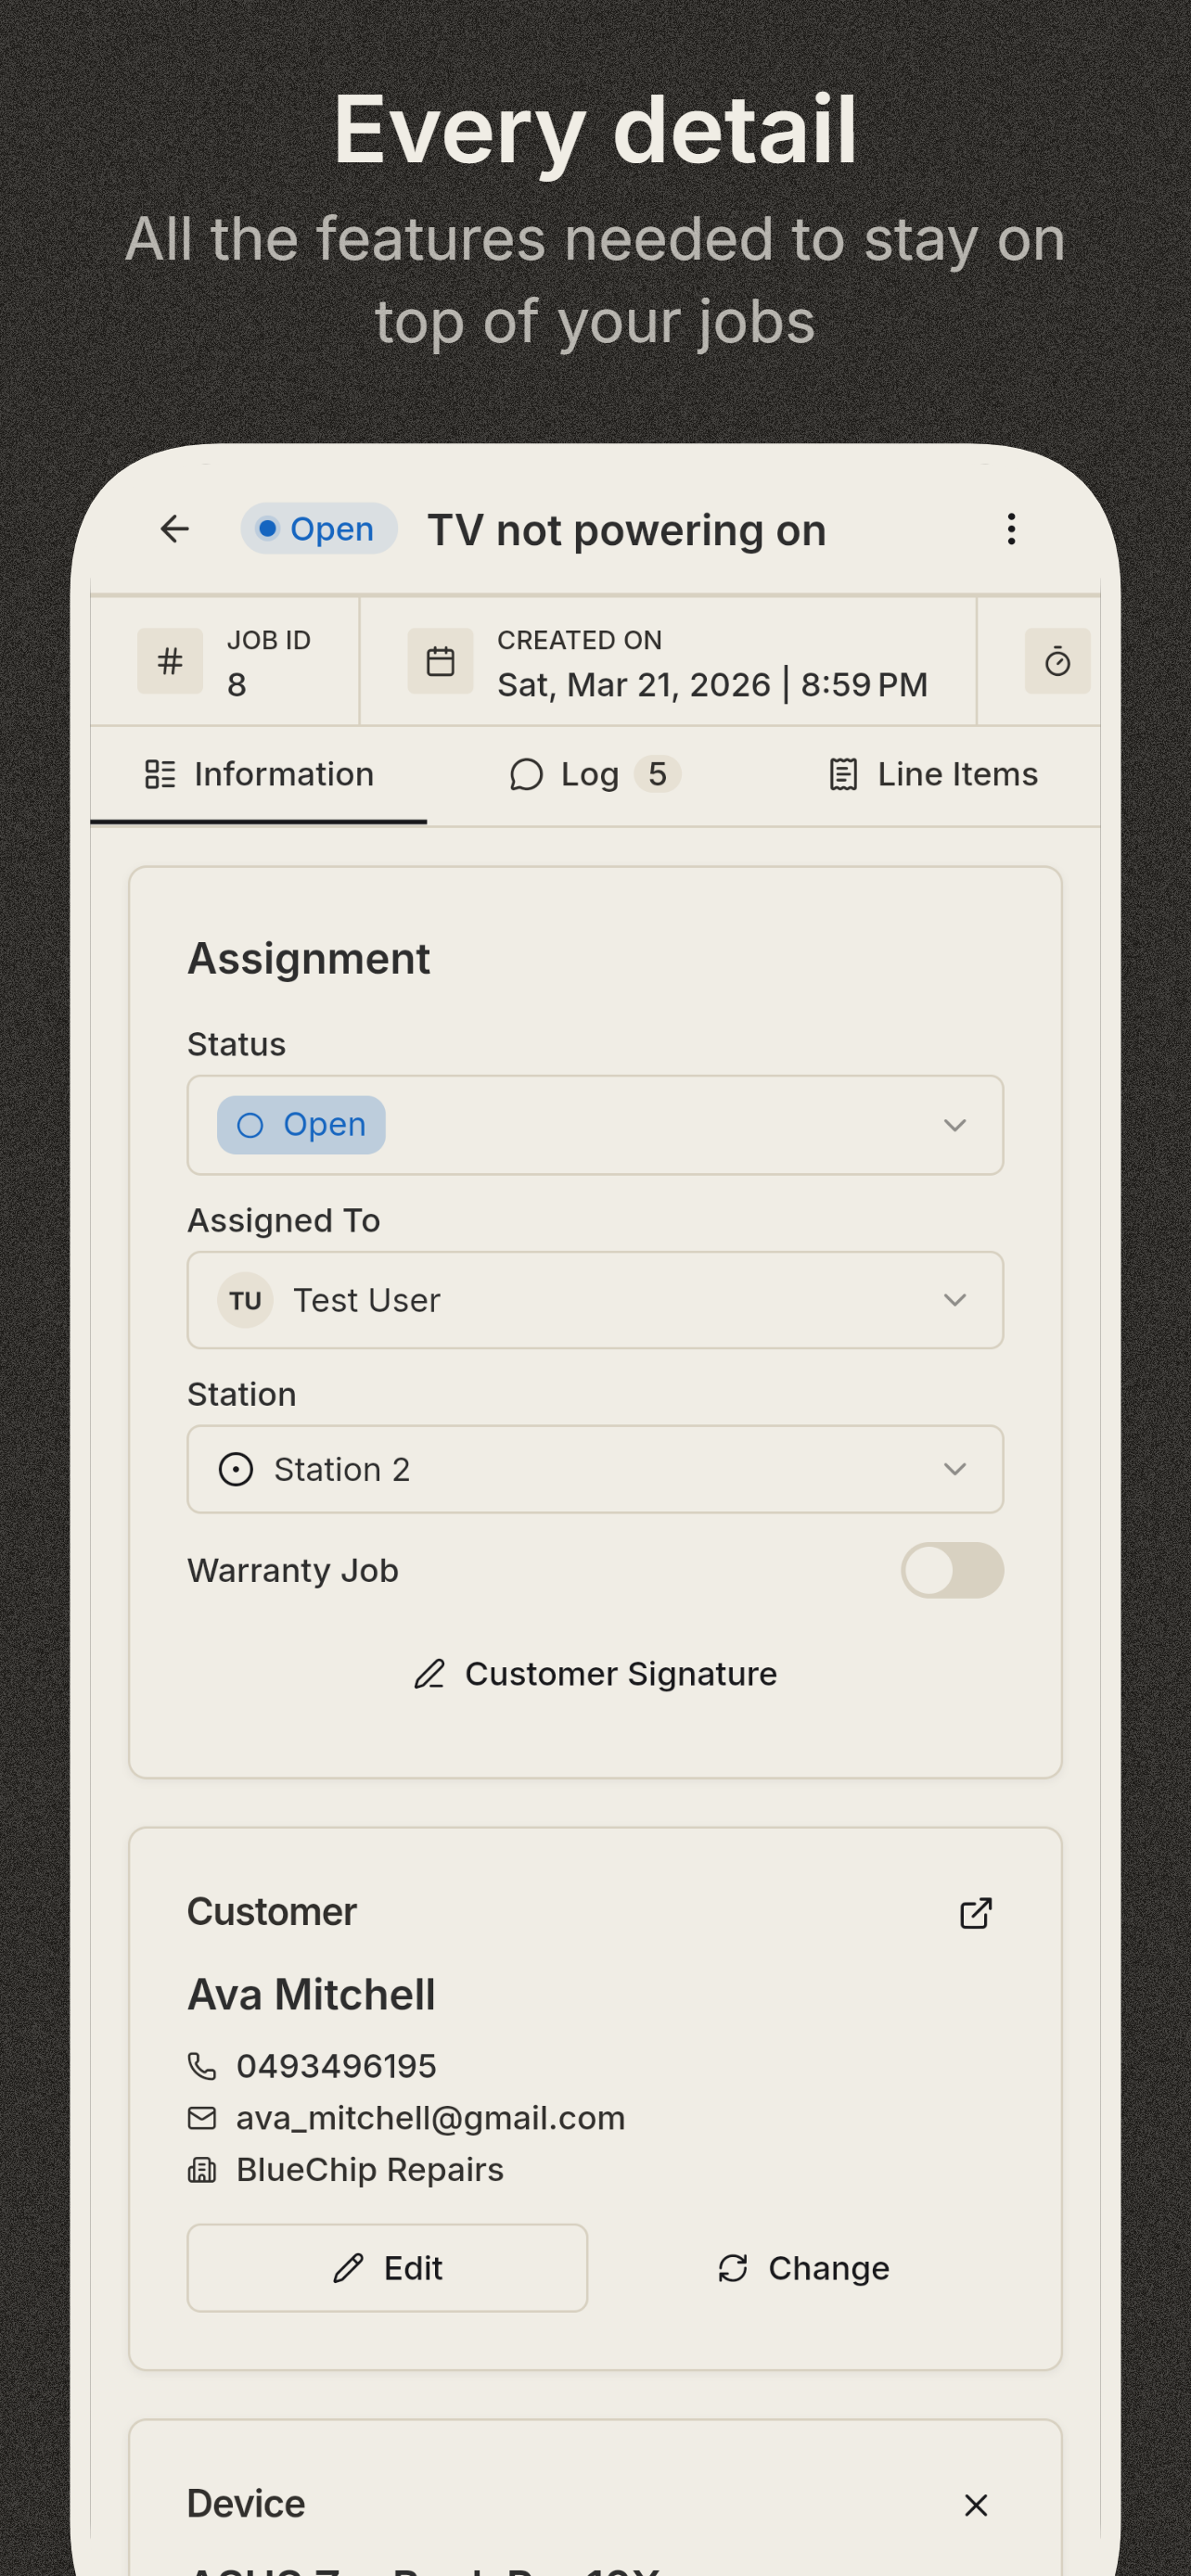Viewport: 1191px width, 2576px height.
Task: Expand the Status dropdown showing Open
Action: [595, 1125]
